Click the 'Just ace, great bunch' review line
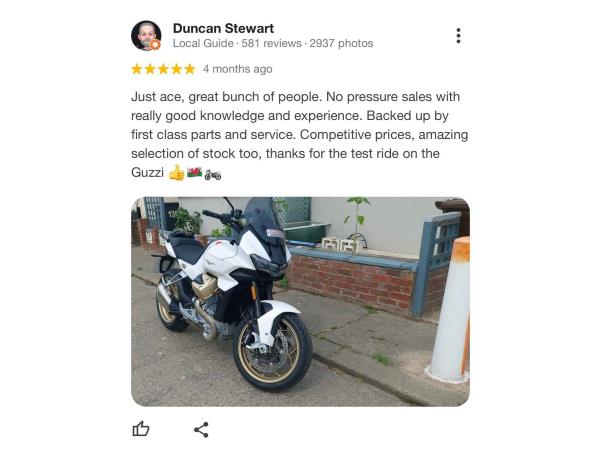 tap(295, 97)
